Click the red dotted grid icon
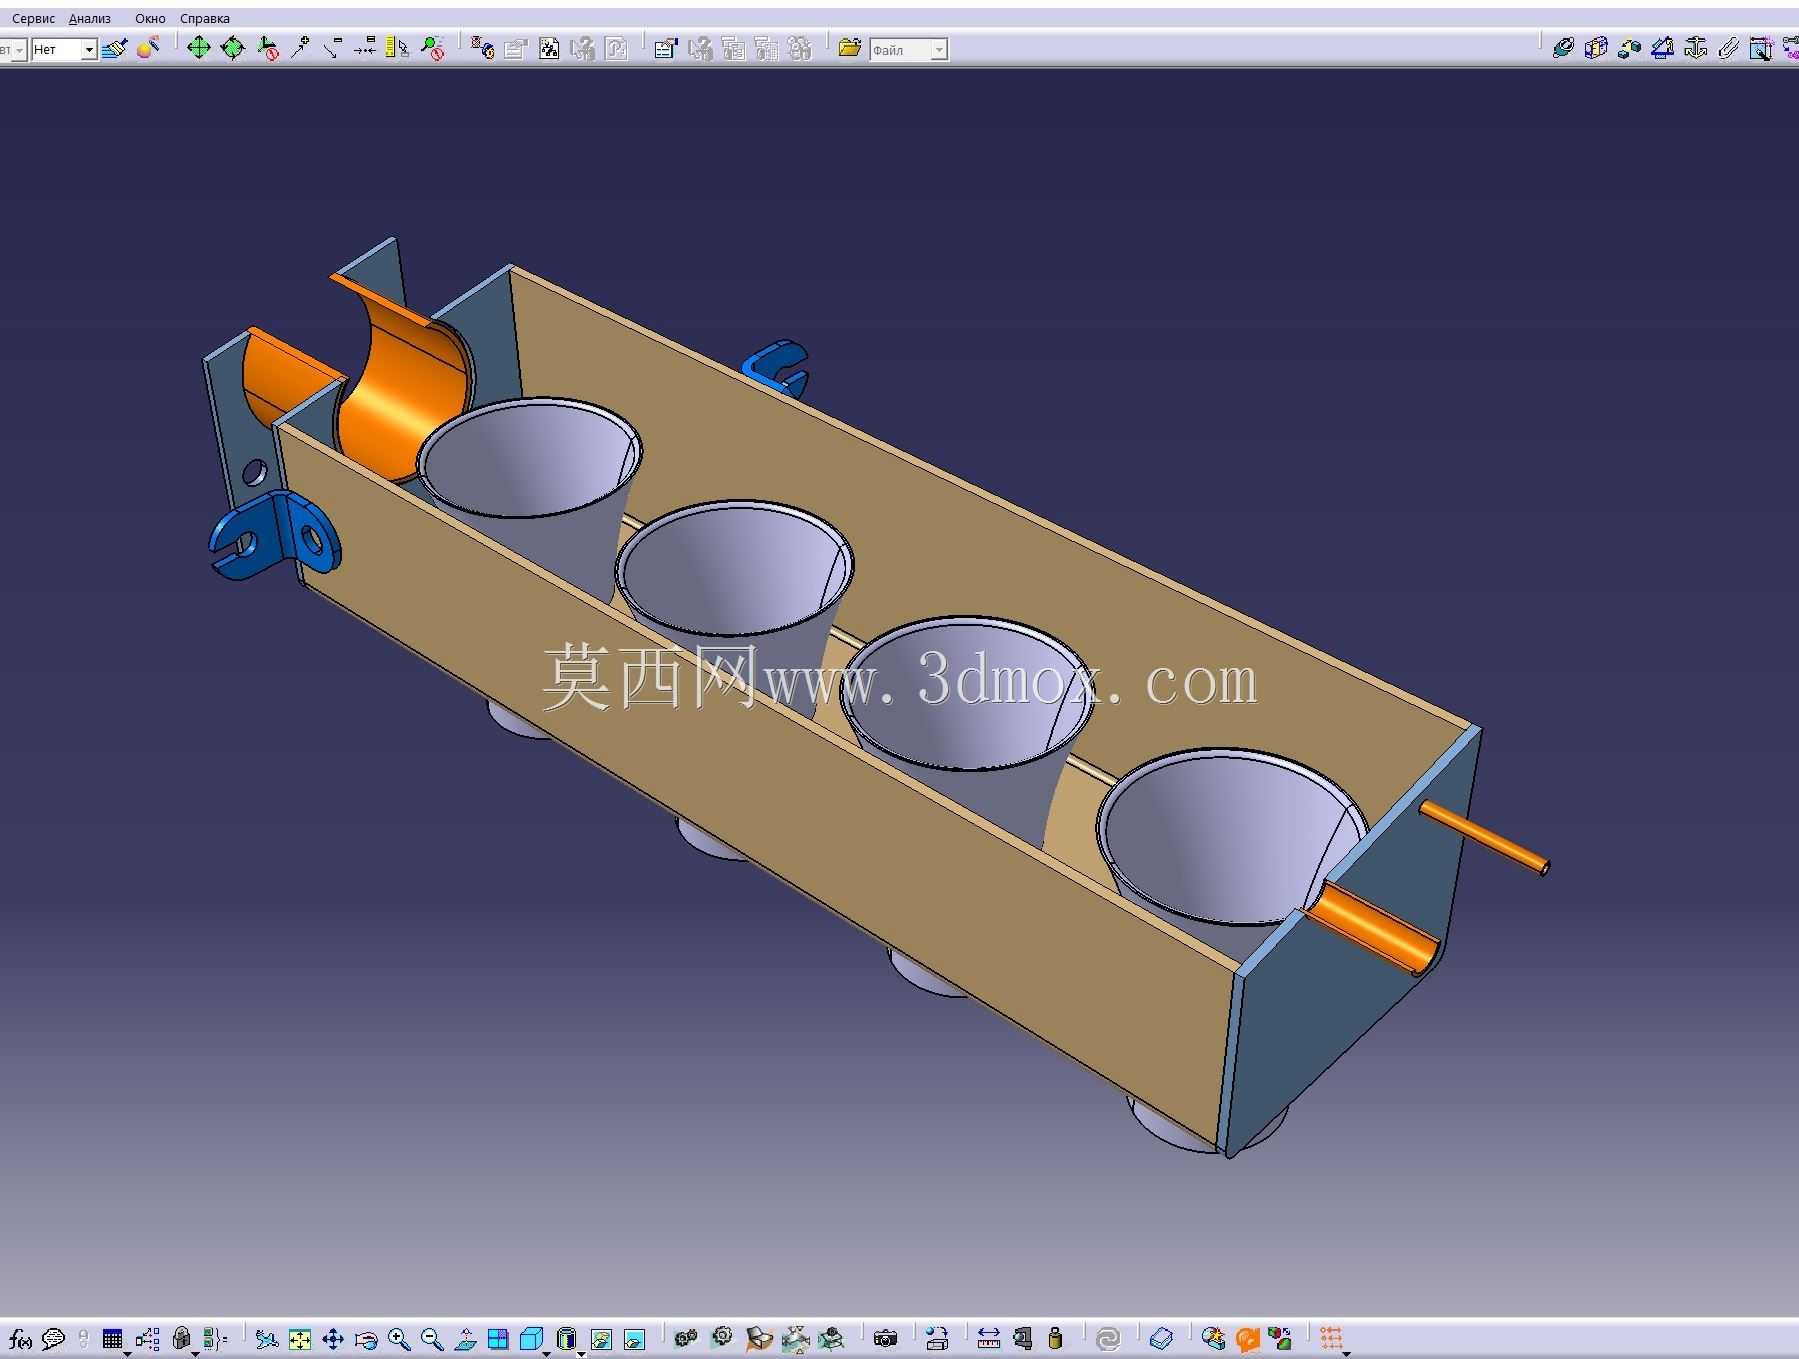 (1331, 1337)
